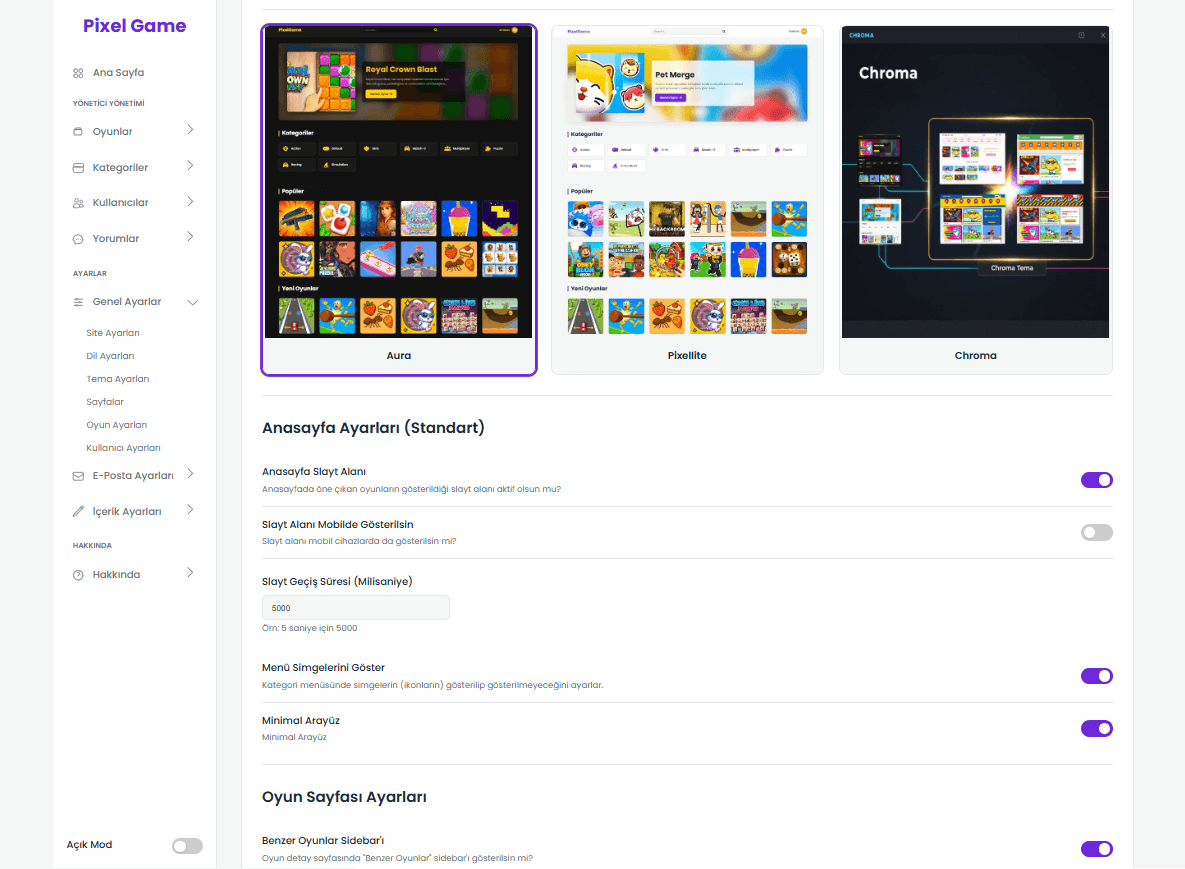Open Oyun Ayarları submenu item
Viewport: 1185px width, 869px height.
pos(116,425)
